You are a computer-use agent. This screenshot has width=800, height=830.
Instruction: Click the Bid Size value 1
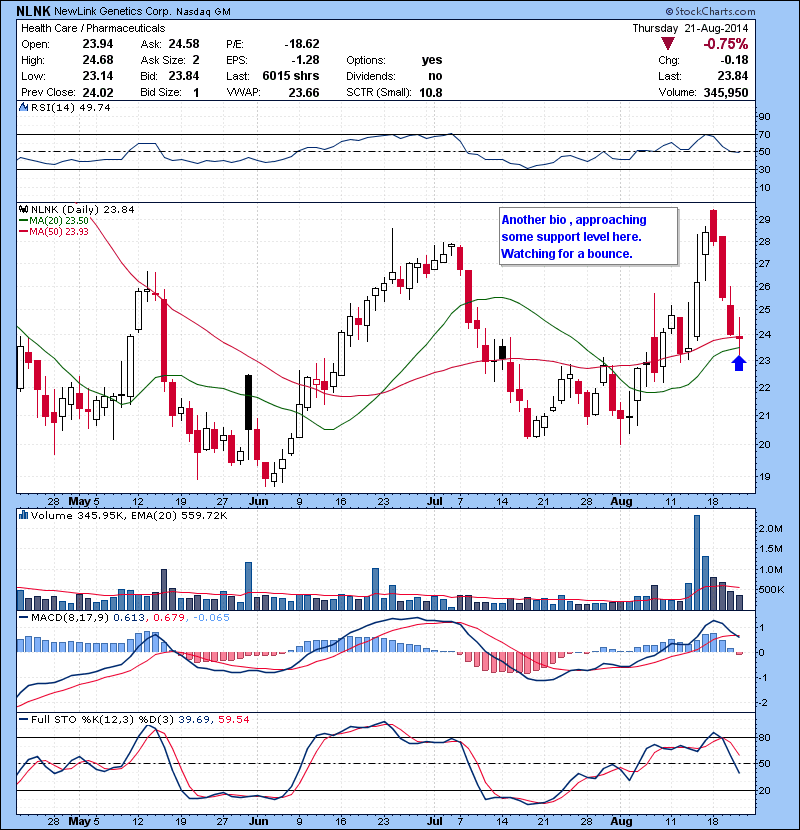tap(196, 93)
